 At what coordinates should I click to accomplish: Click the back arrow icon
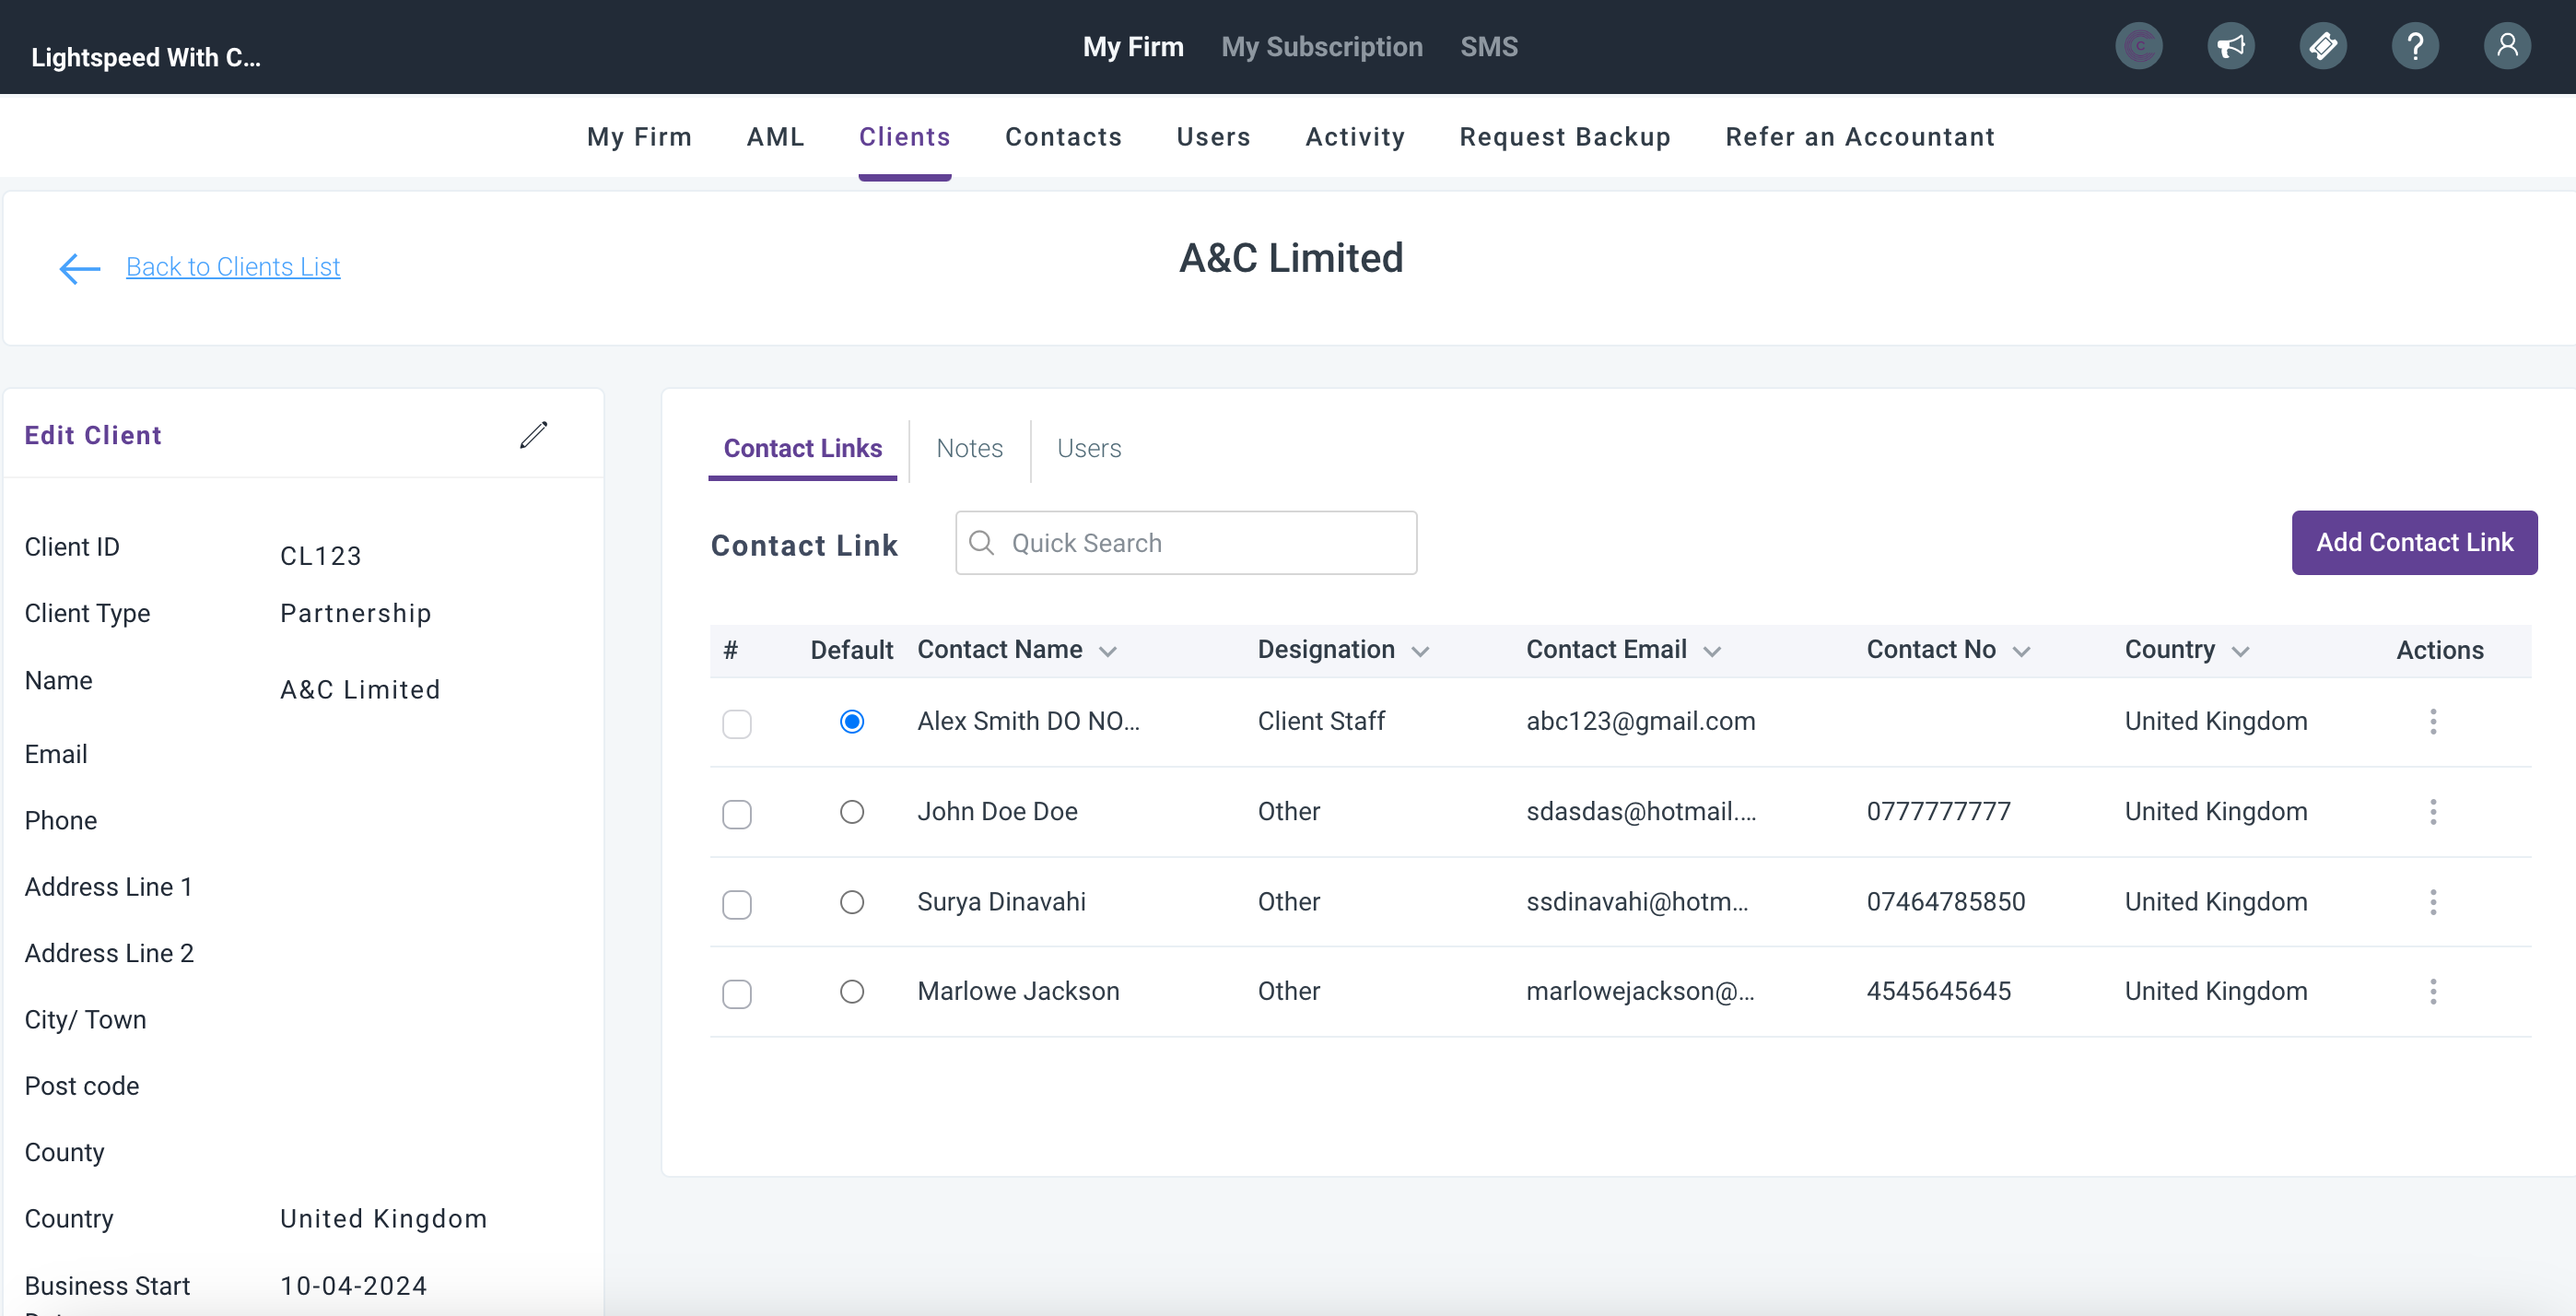(x=80, y=268)
